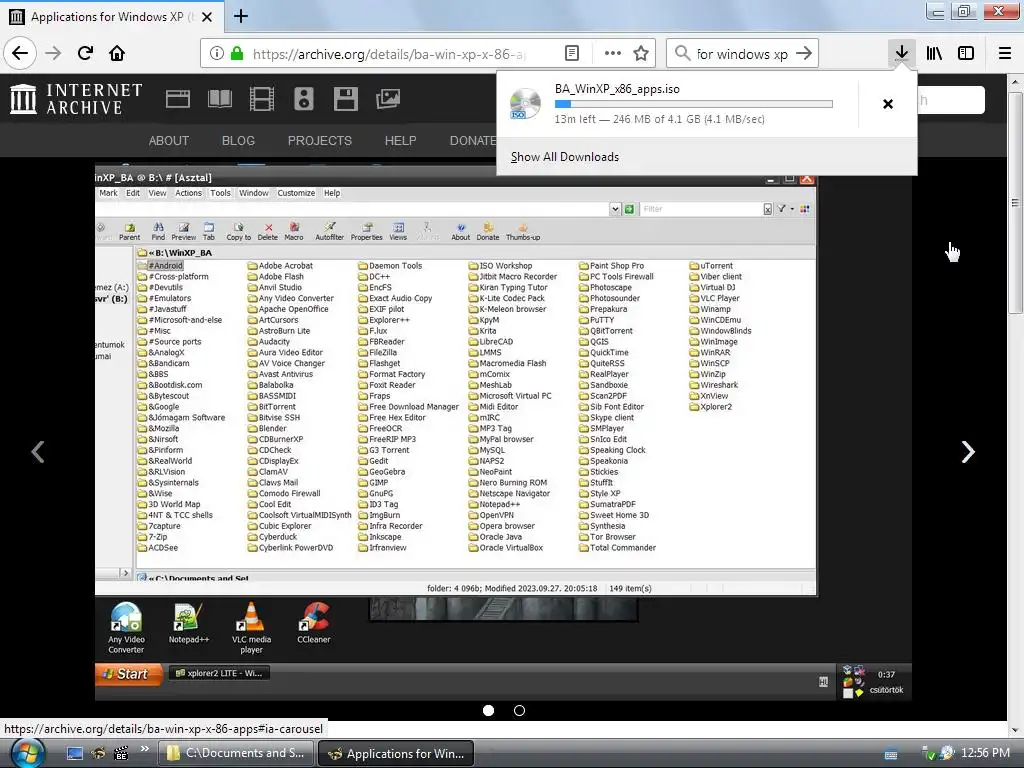
Task: Click the Forward navigation arrow
Action: click(x=53, y=54)
